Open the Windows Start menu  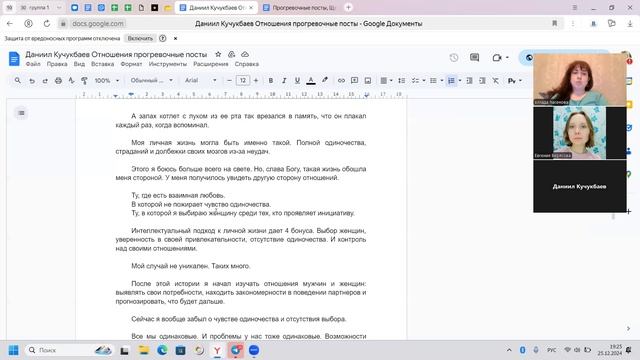tap(13, 350)
